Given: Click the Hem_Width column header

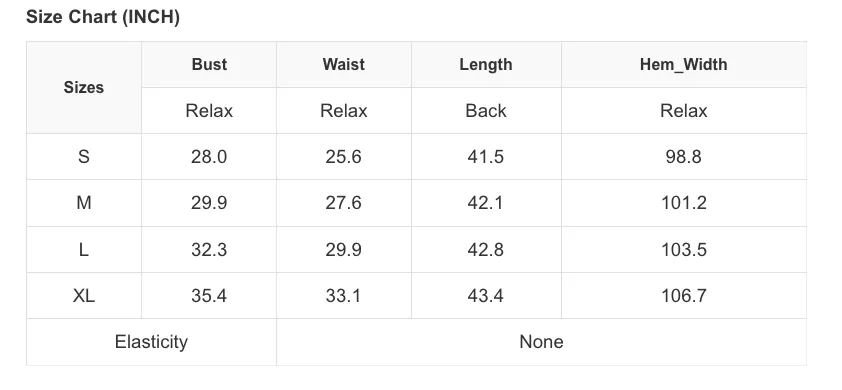Looking at the screenshot, I should [684, 64].
